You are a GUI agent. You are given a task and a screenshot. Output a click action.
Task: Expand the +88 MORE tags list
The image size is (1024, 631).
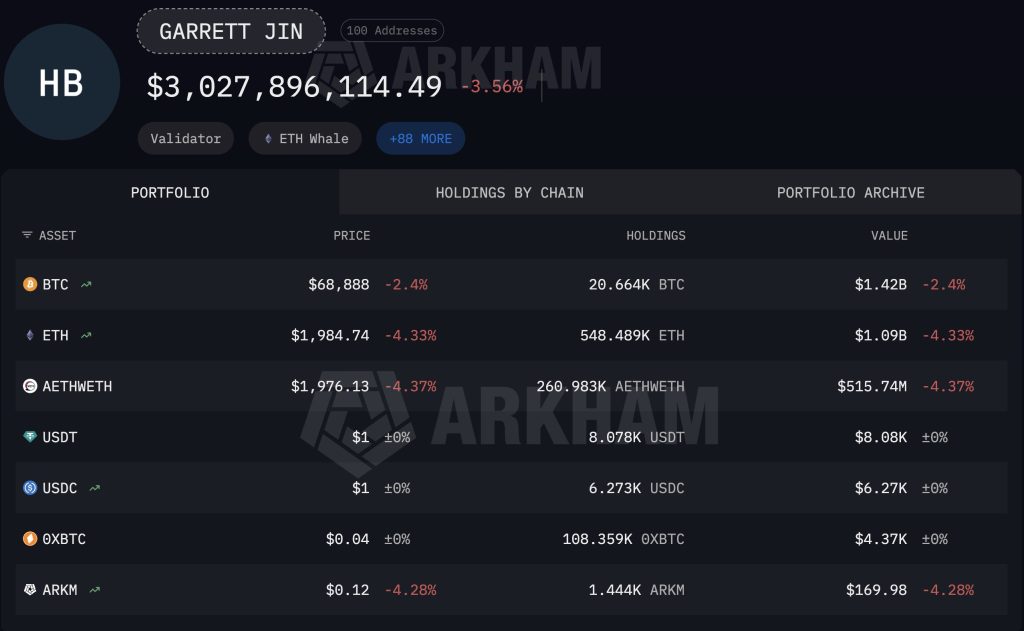point(420,138)
